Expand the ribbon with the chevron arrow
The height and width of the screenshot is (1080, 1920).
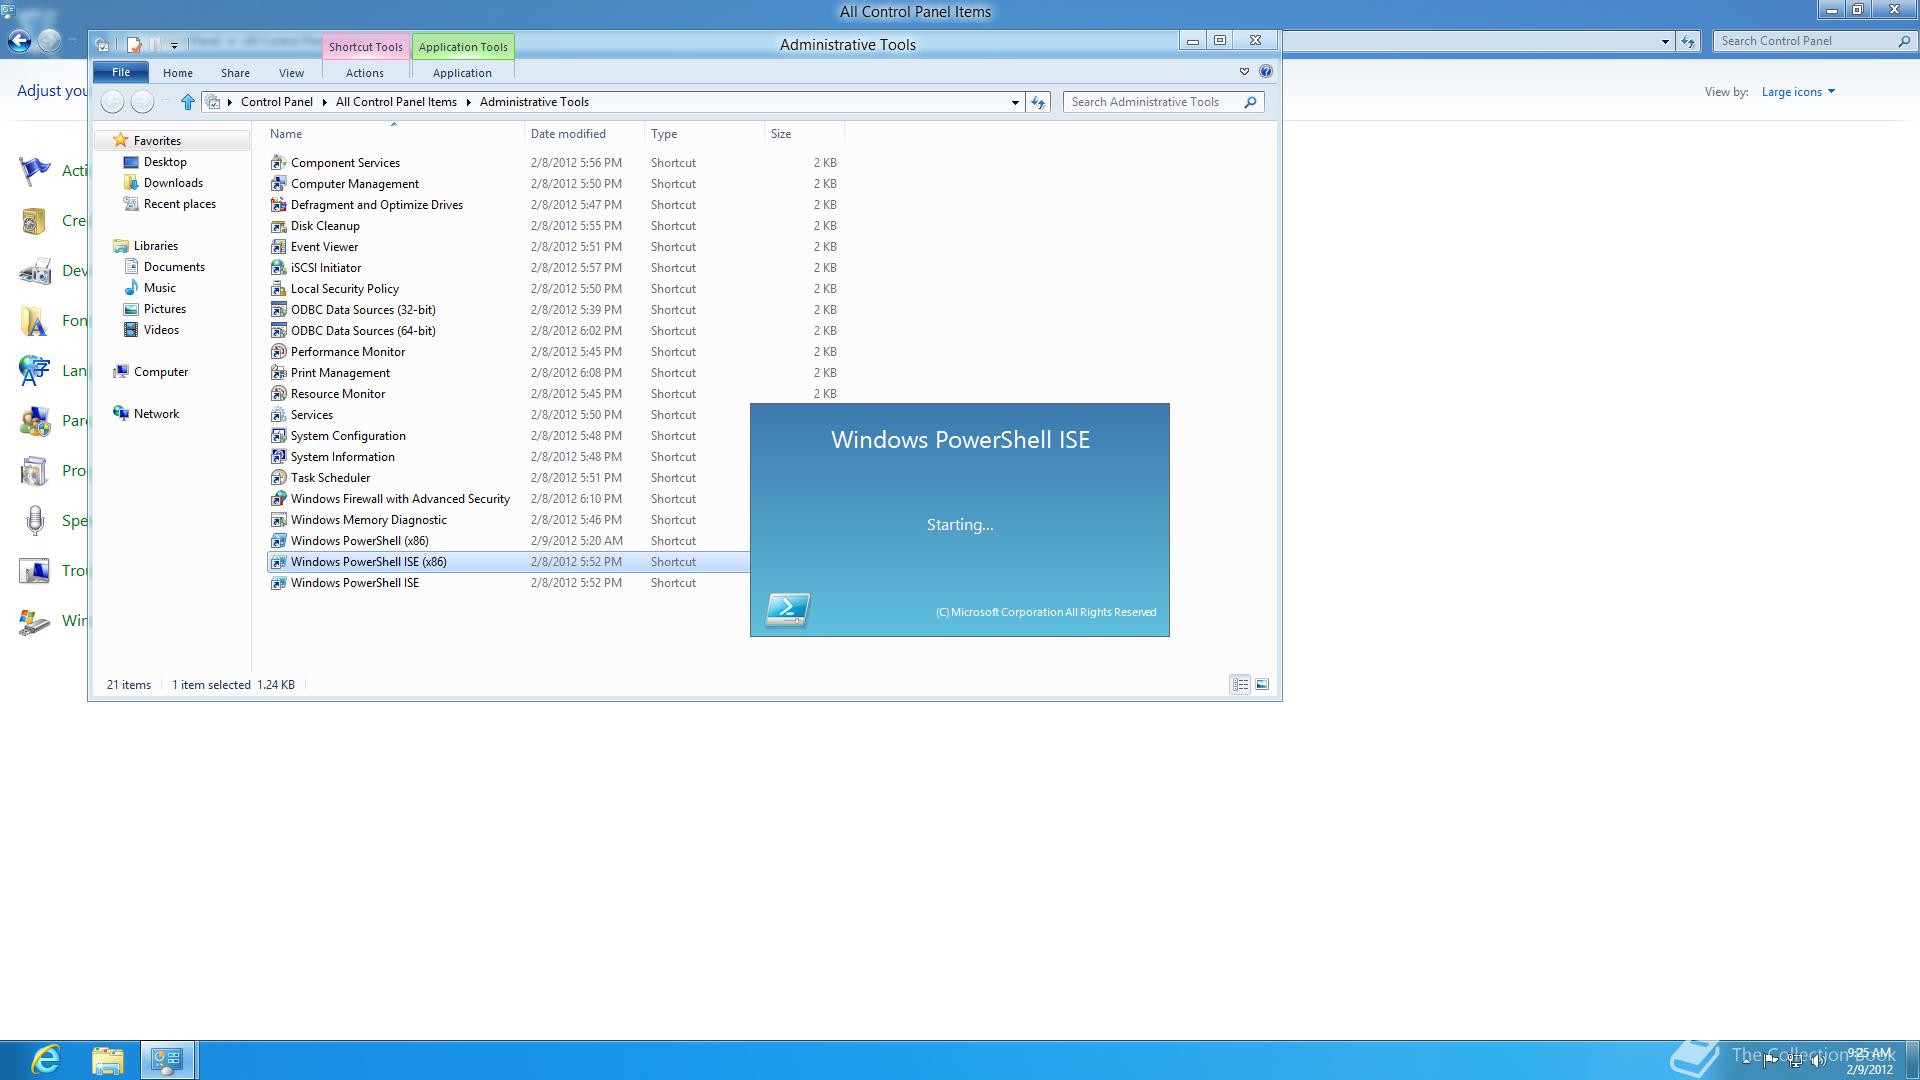[x=1244, y=72]
